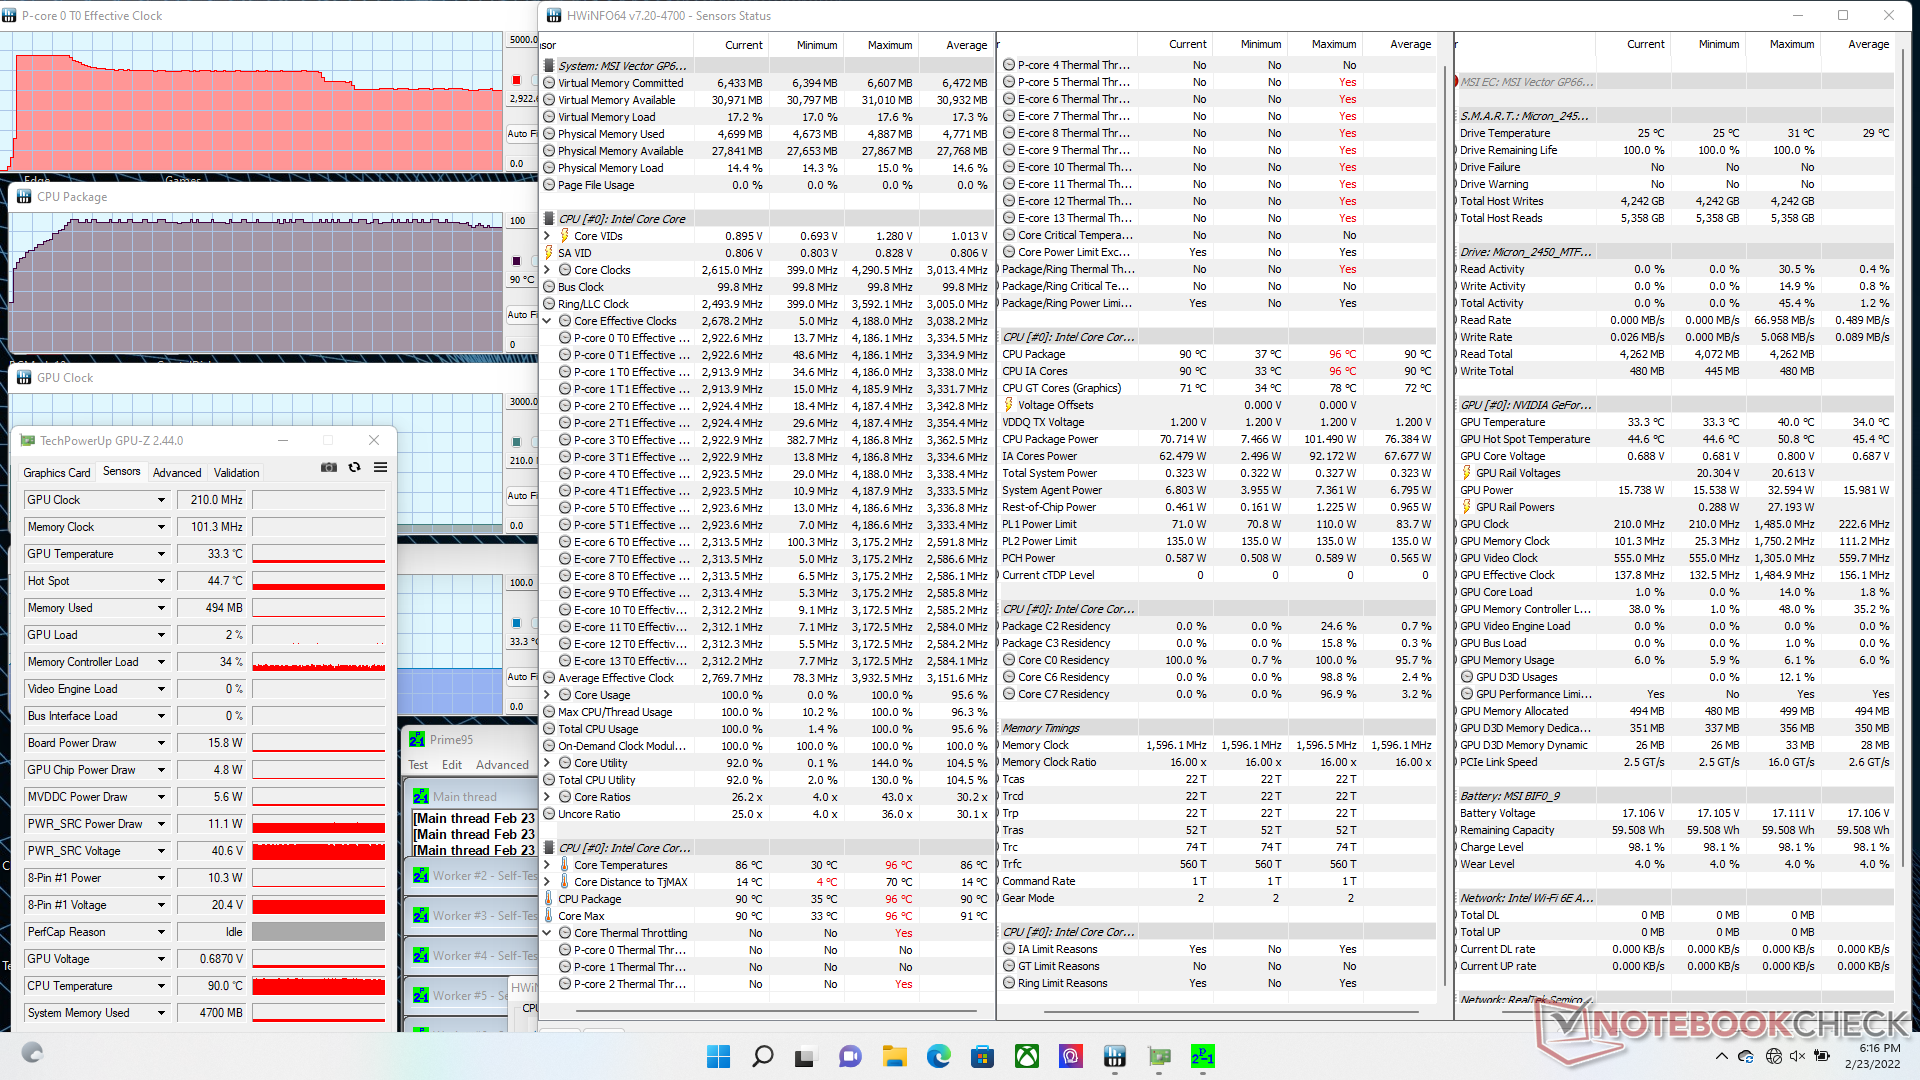Expand Core Utility tree node
1920x1080 pixels.
[547, 763]
